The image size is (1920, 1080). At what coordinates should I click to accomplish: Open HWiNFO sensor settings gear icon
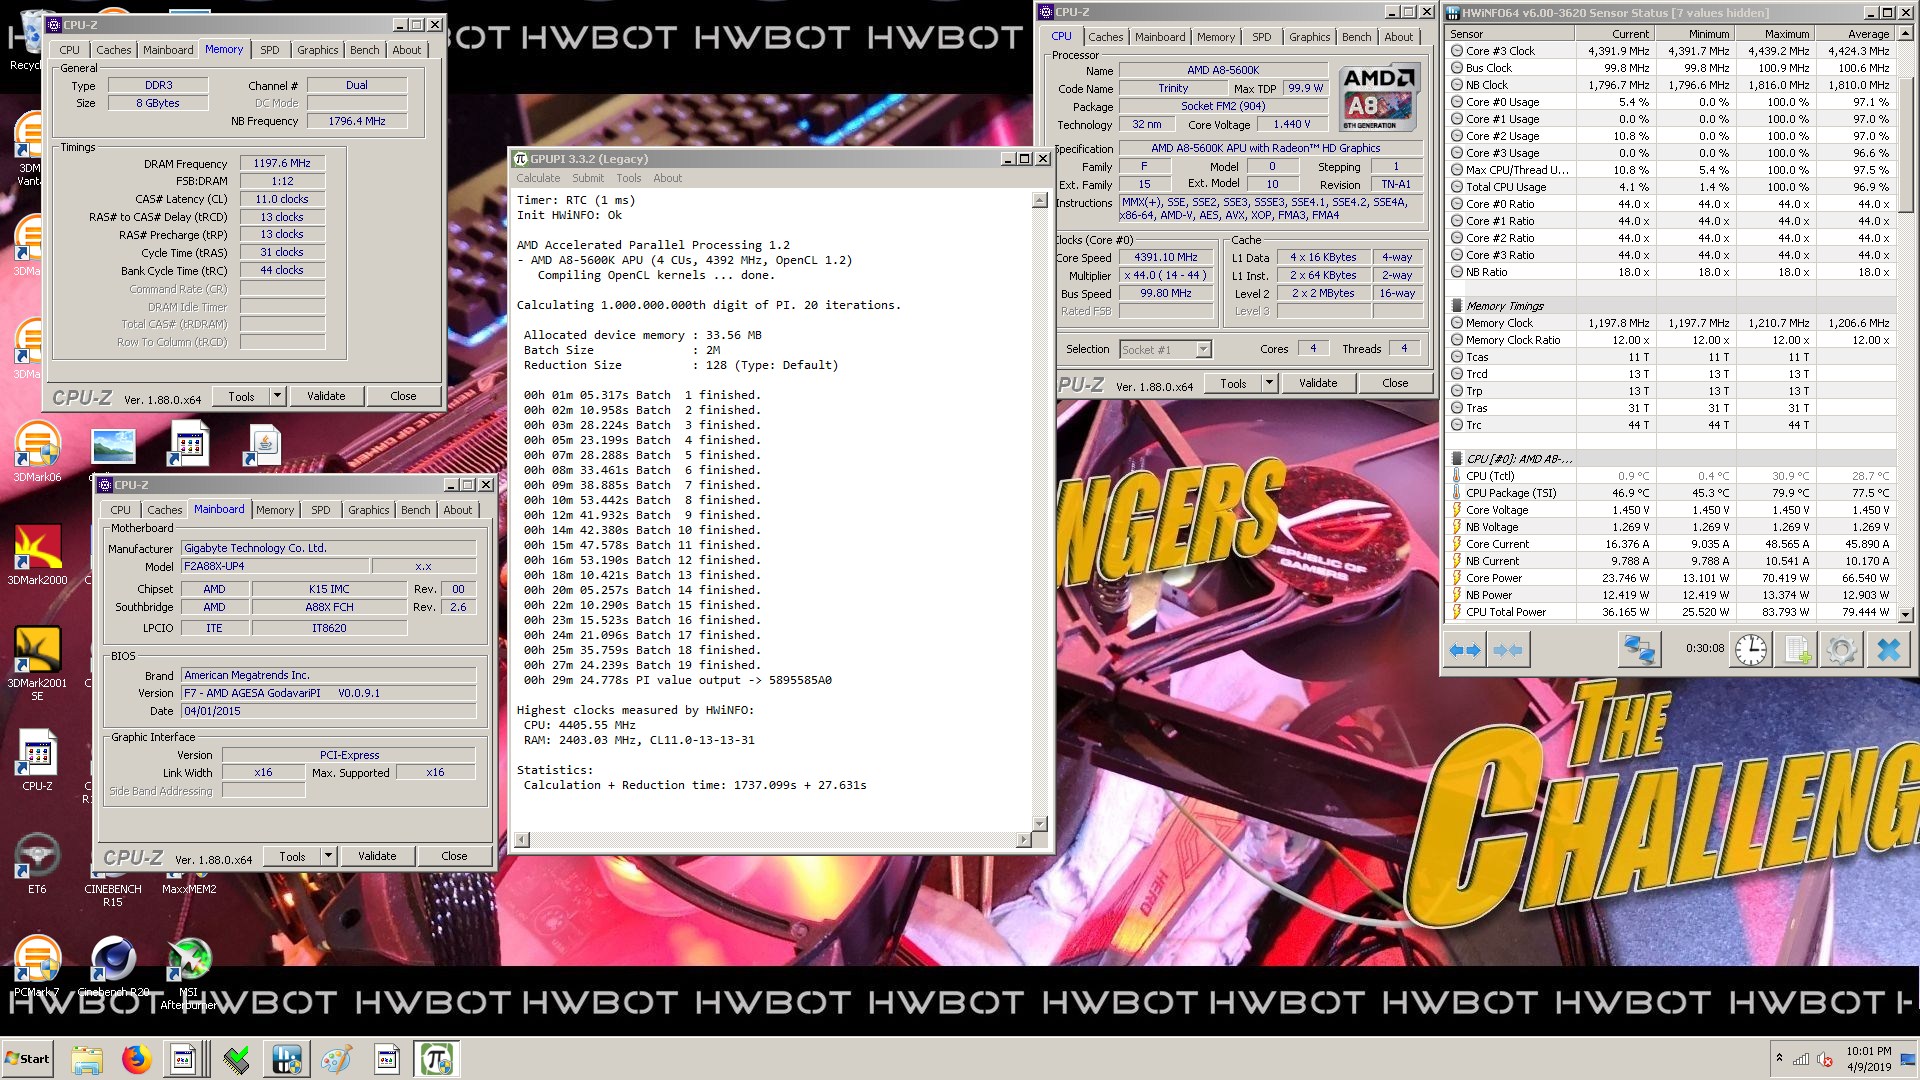[1841, 649]
